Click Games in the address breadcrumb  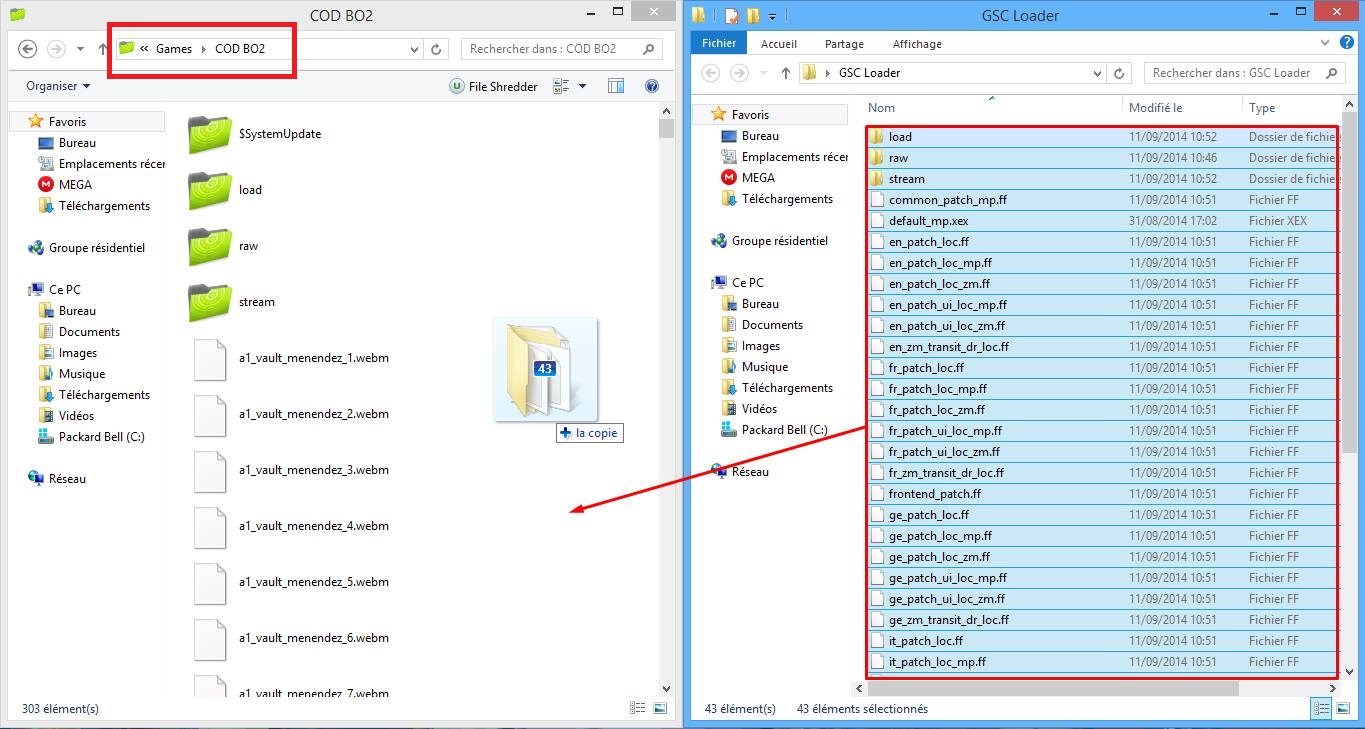coord(174,49)
